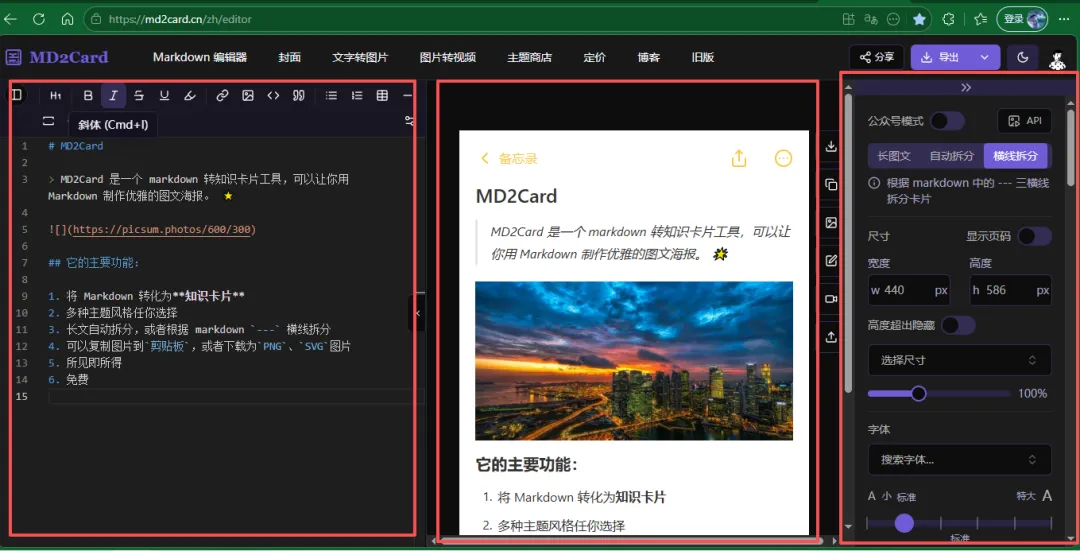1080x551 pixels.
Task: Apply highlighter marker formatting
Action: pos(190,96)
